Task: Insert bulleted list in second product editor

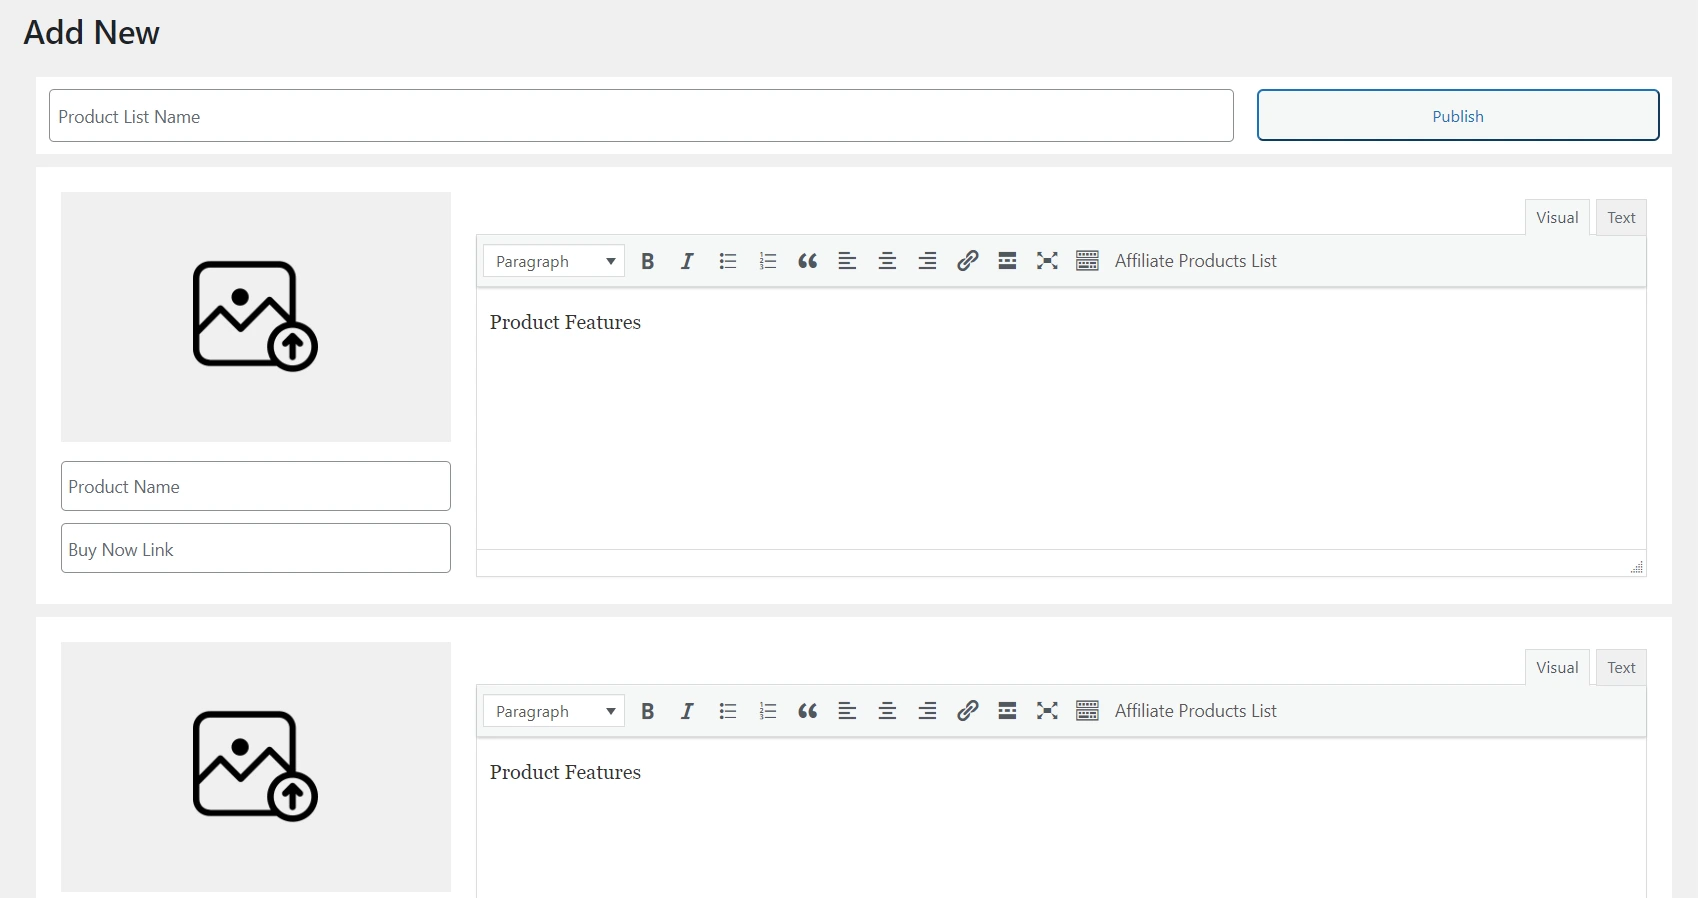Action: [x=728, y=711]
